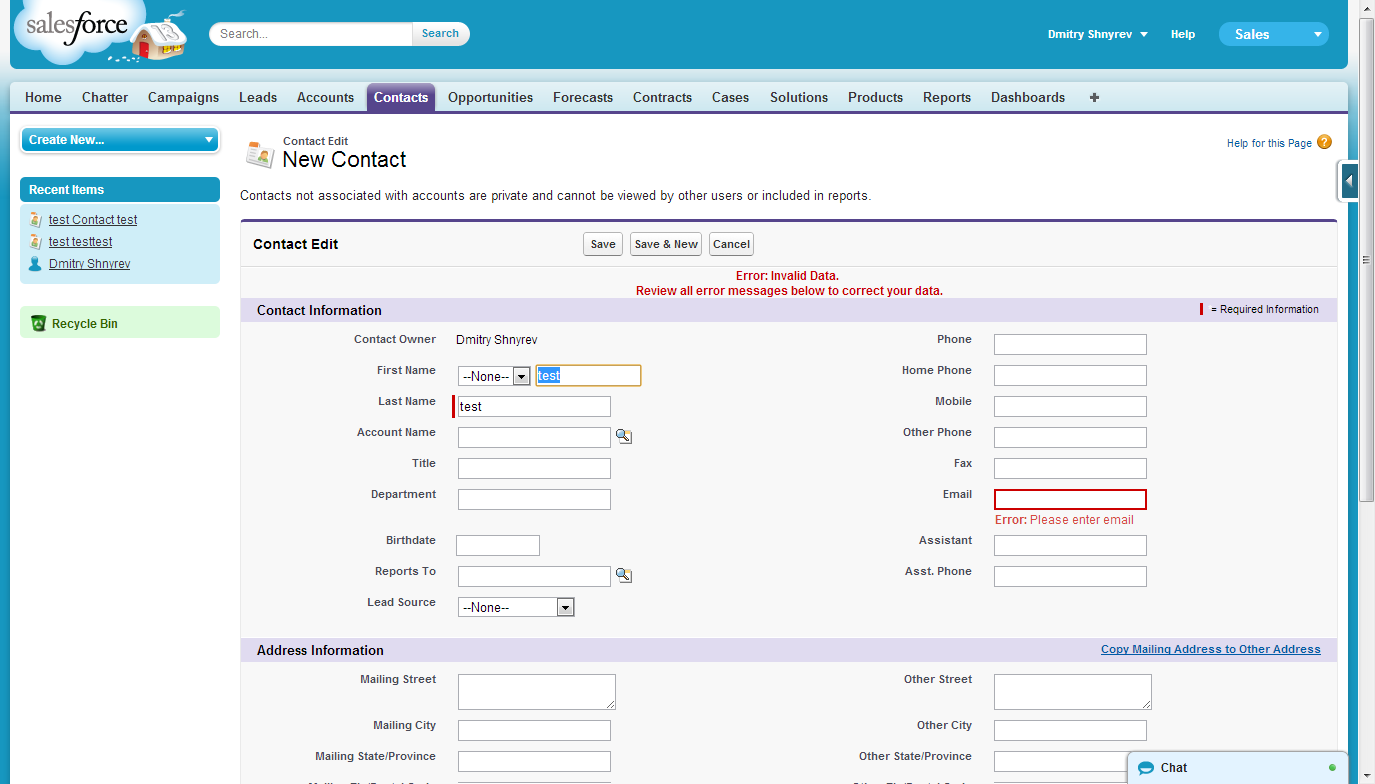
Task: Click the plus icon for all tabs
Action: tap(1094, 97)
